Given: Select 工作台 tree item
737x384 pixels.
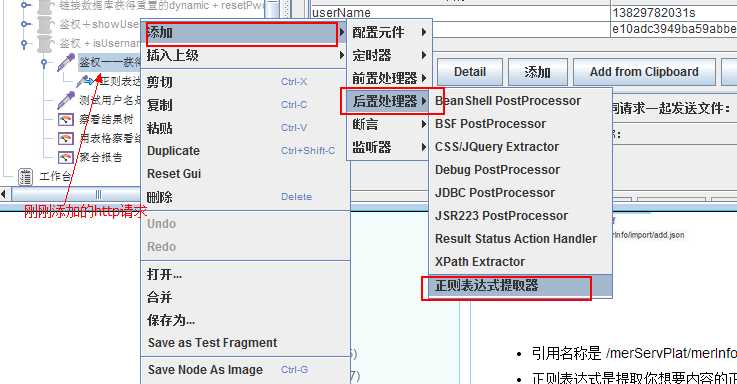Looking at the screenshot, I should pos(55,177).
